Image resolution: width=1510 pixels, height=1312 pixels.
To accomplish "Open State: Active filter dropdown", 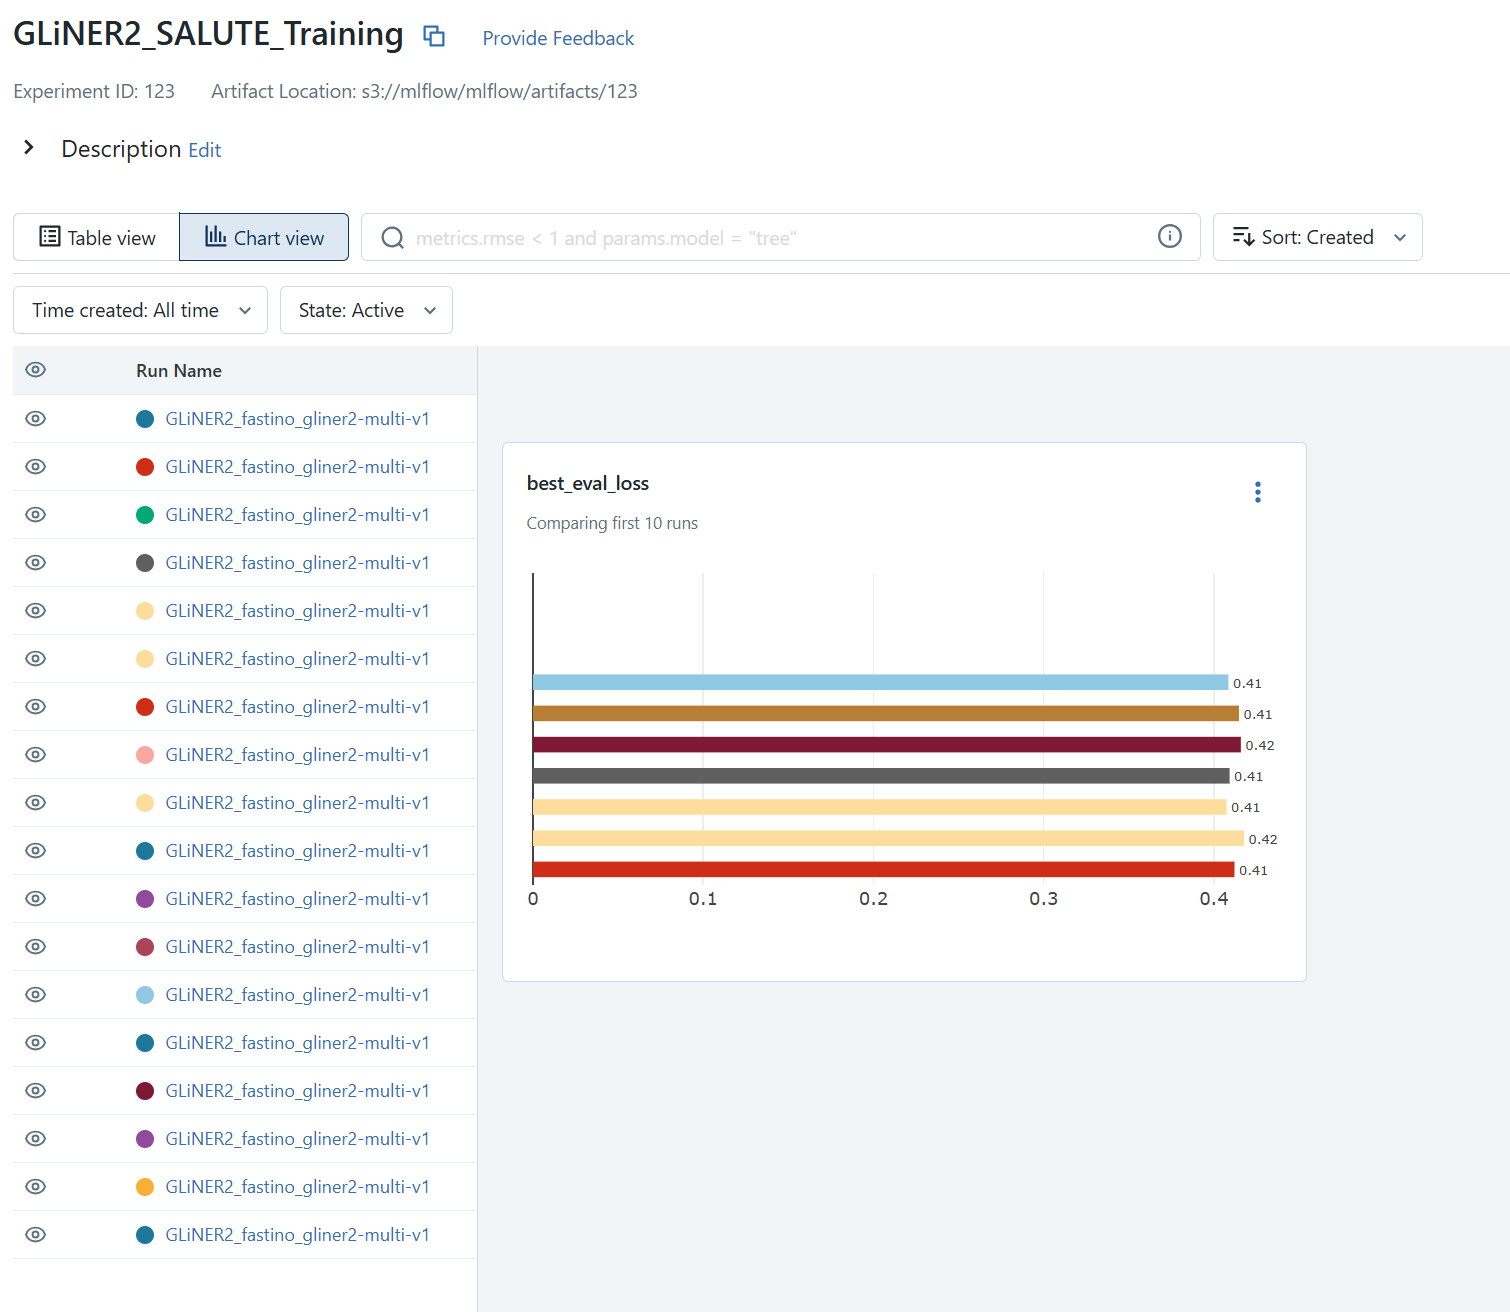I will coord(366,310).
